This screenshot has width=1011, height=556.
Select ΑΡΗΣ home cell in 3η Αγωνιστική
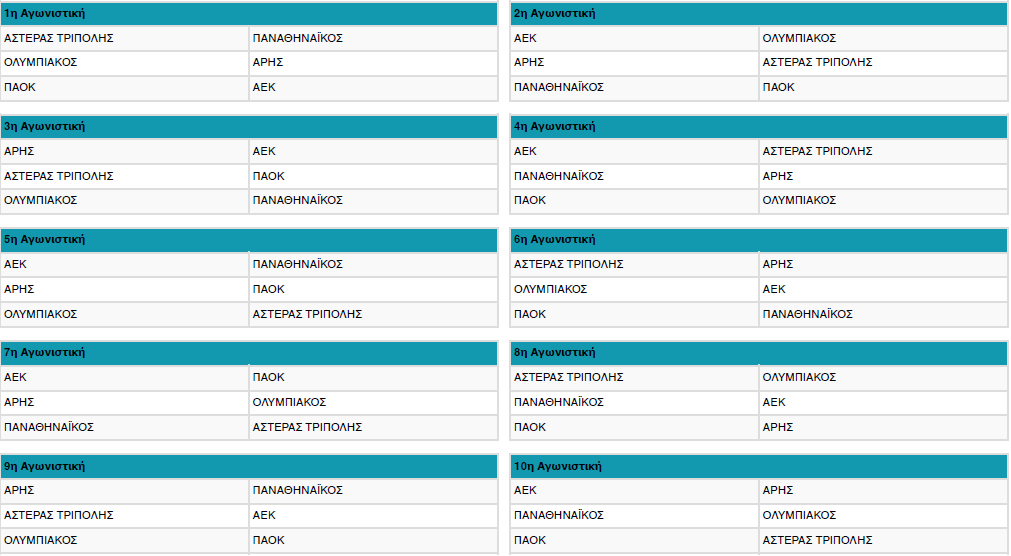tap(20, 151)
